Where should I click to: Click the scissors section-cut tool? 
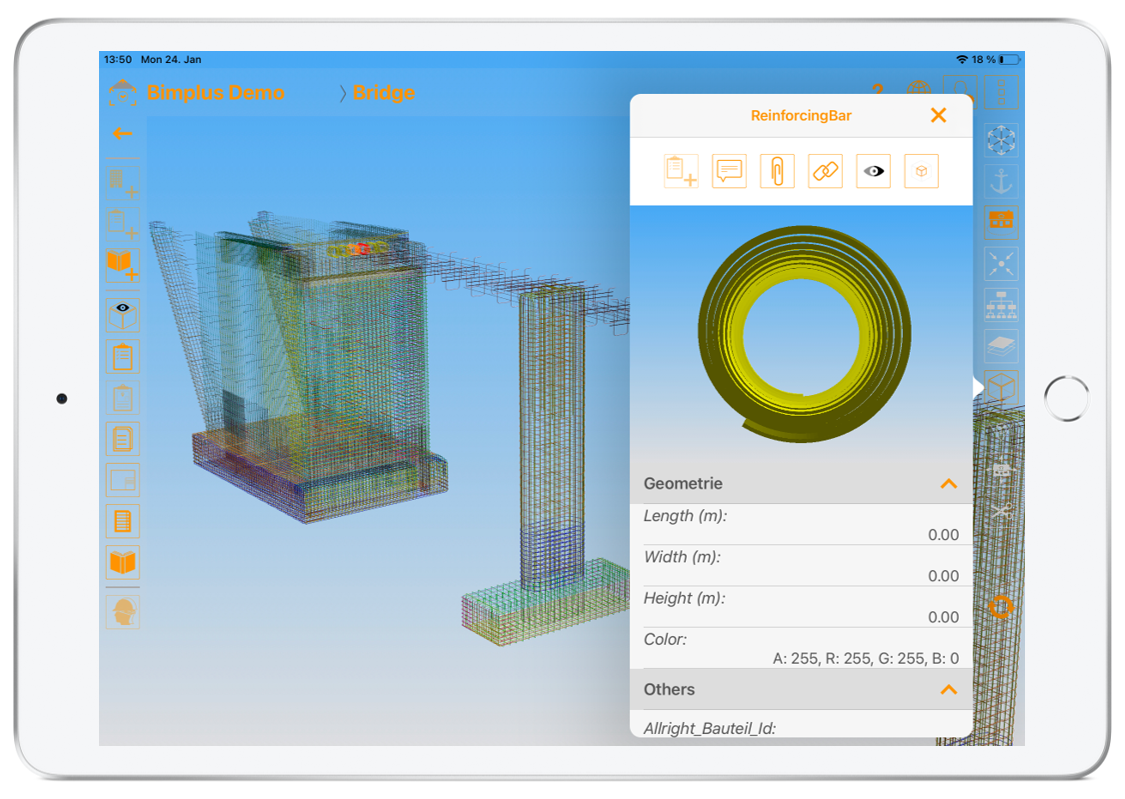(1001, 511)
